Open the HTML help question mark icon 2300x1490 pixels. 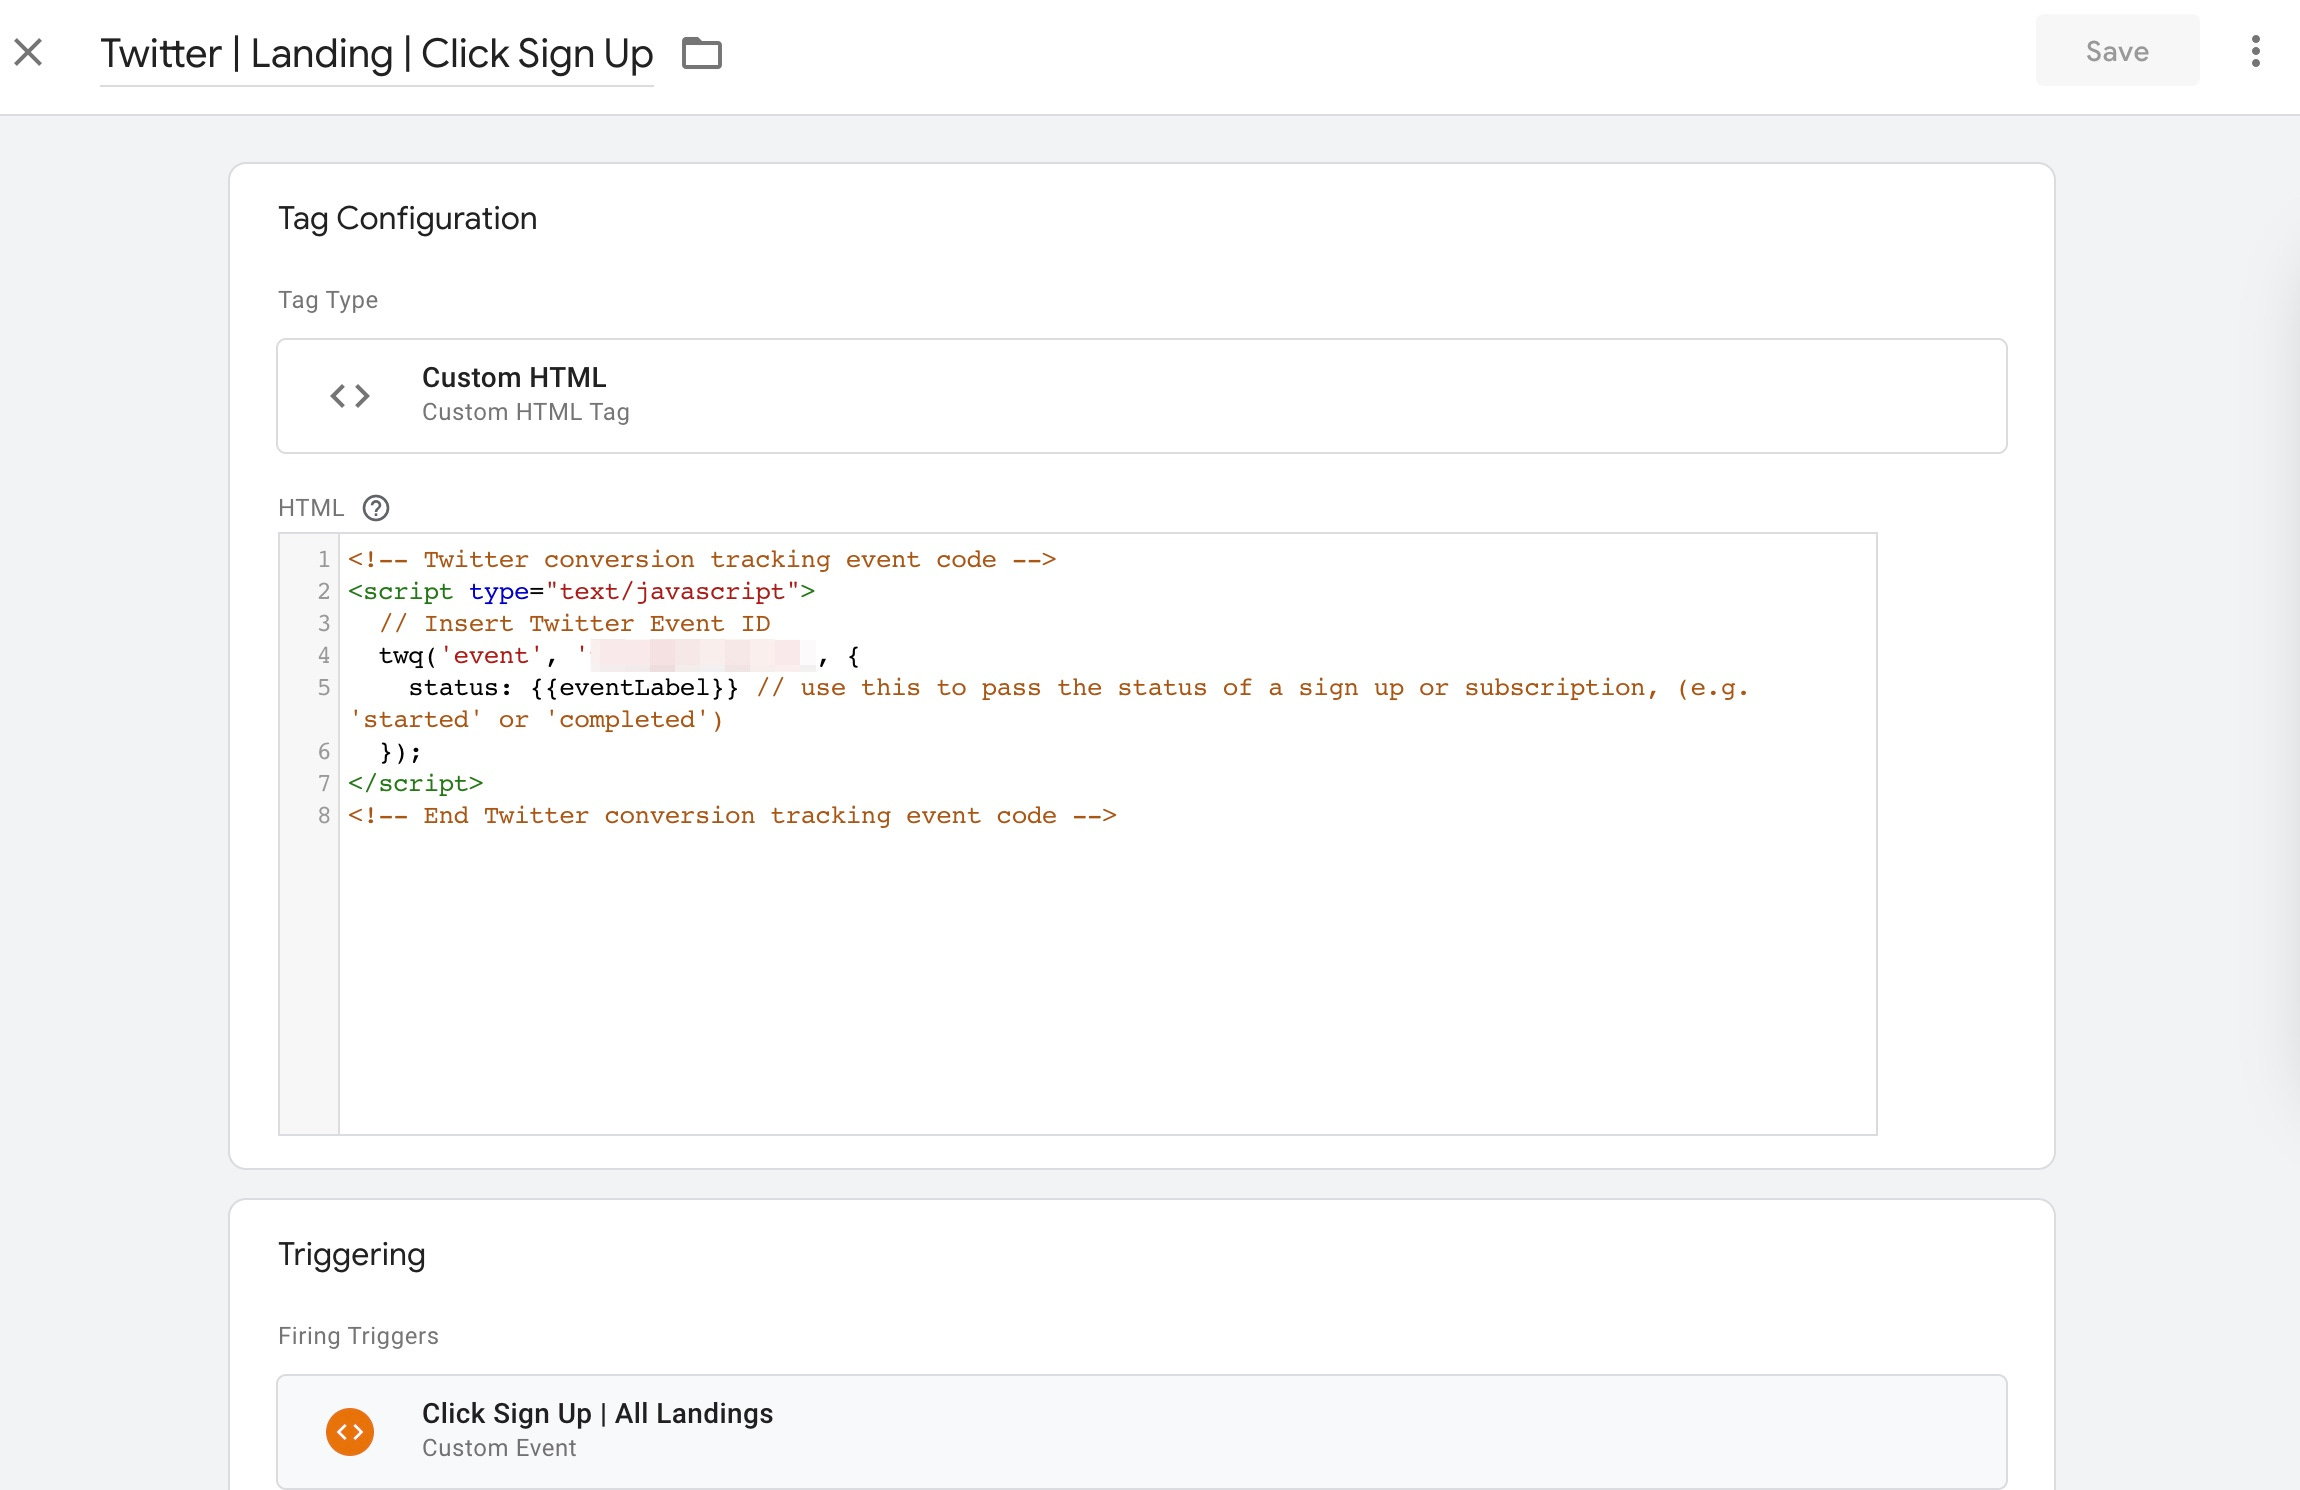click(376, 508)
